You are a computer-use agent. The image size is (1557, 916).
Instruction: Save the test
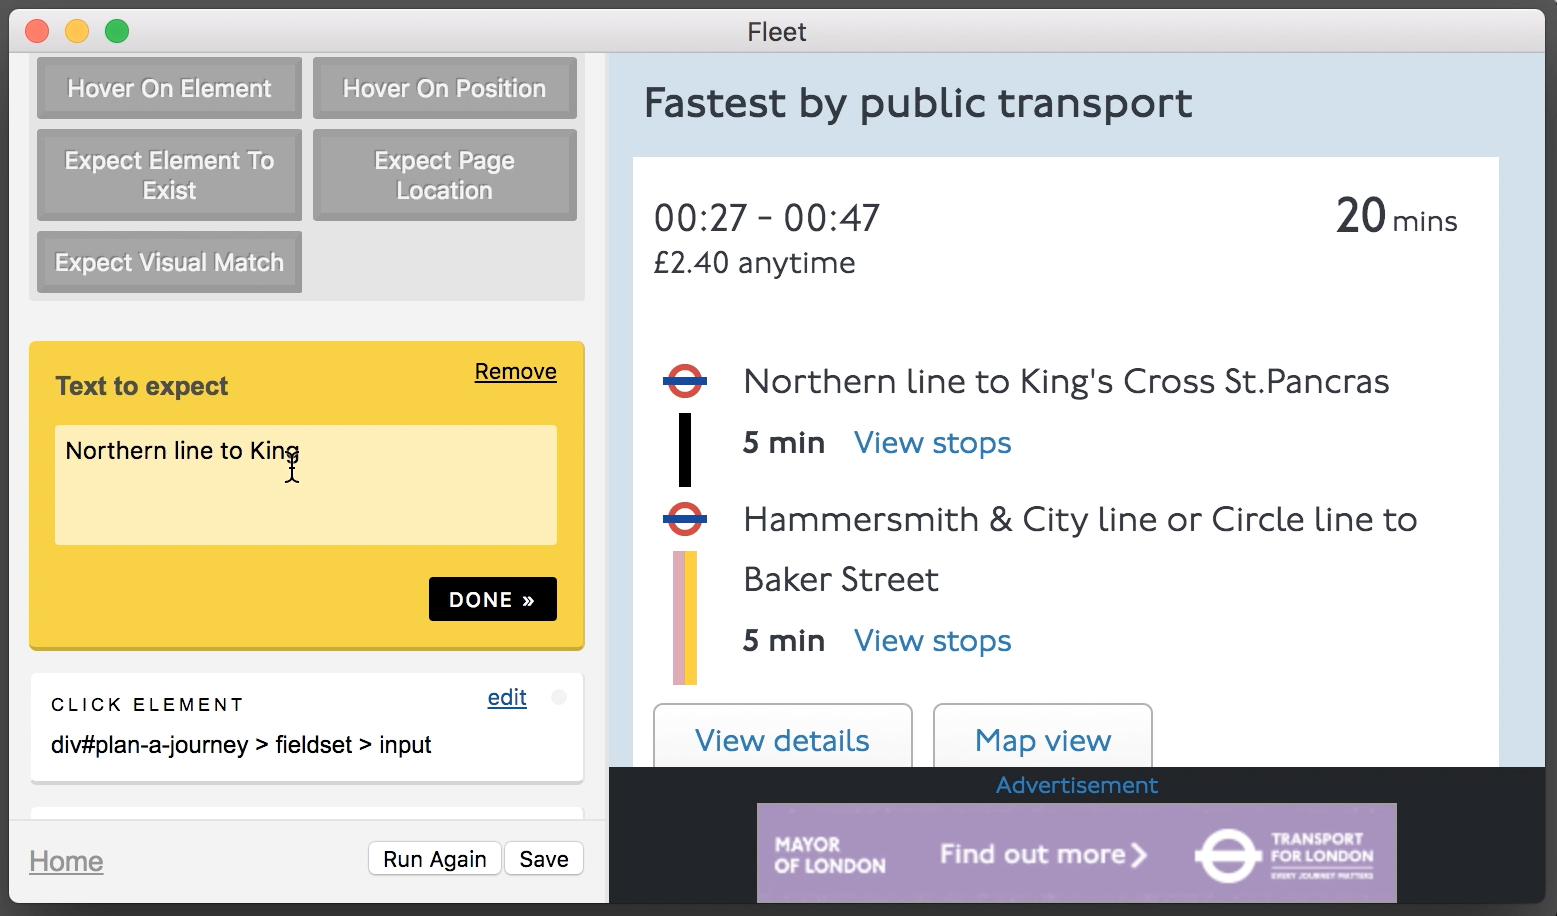click(x=543, y=859)
